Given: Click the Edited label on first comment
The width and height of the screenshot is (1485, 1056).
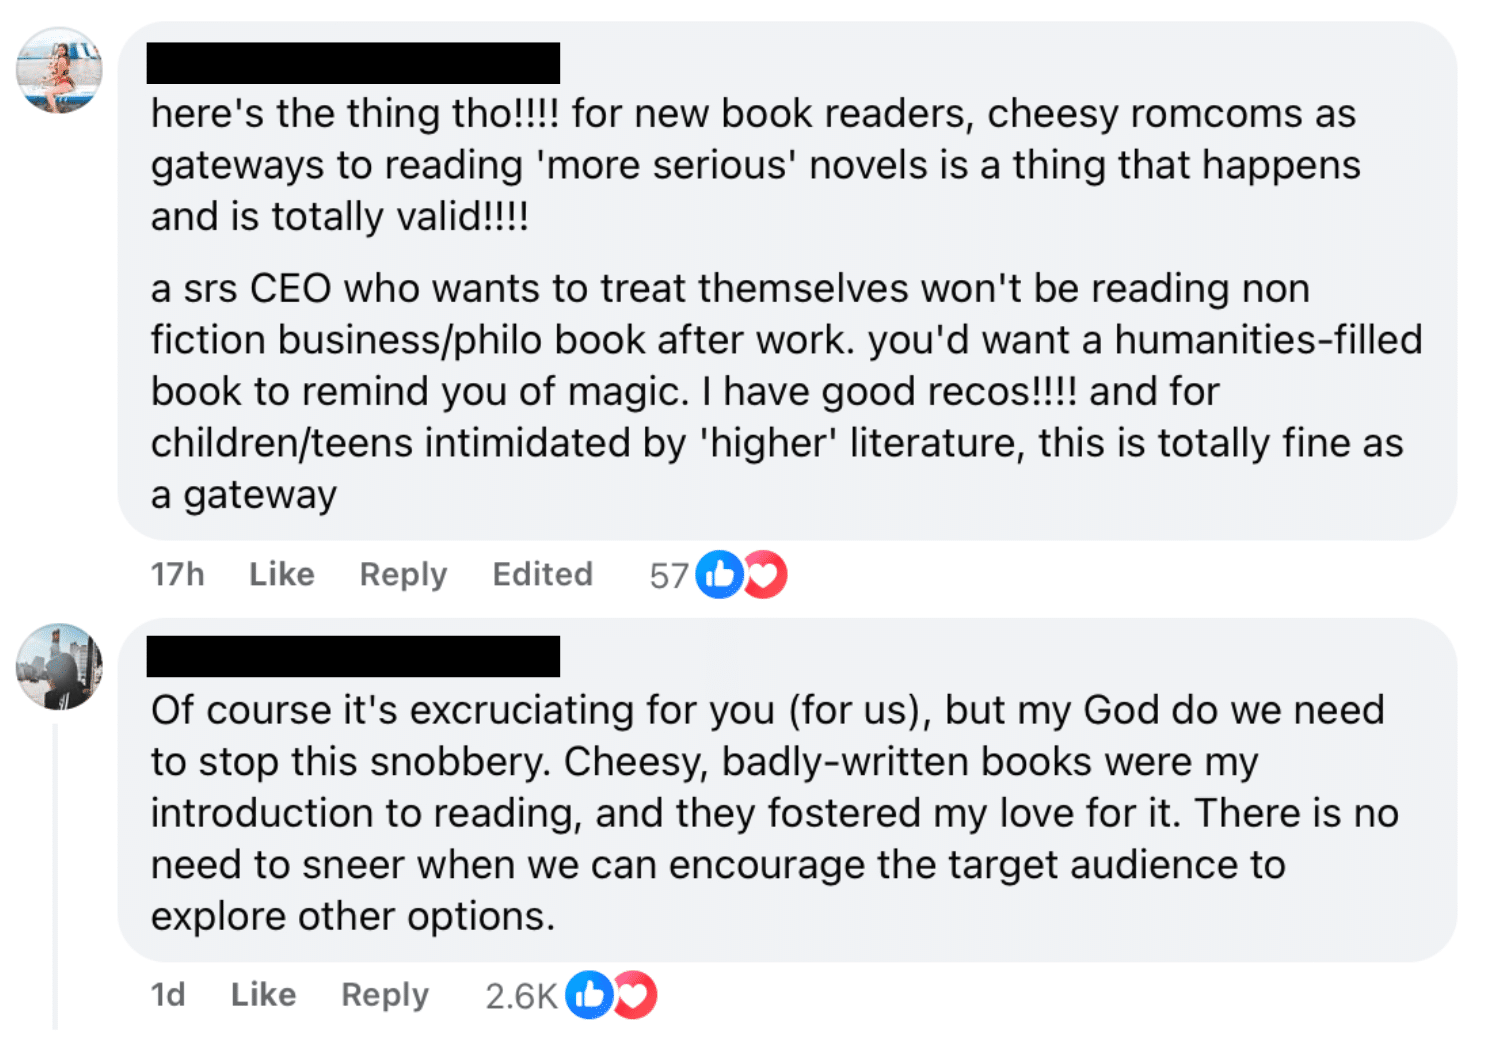Looking at the screenshot, I should pyautogui.click(x=541, y=574).
